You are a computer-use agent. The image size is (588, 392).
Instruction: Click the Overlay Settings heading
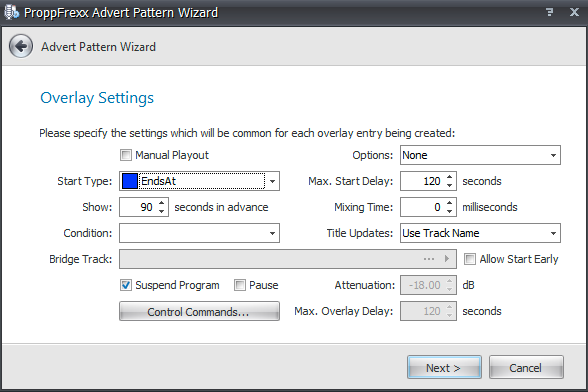point(97,98)
